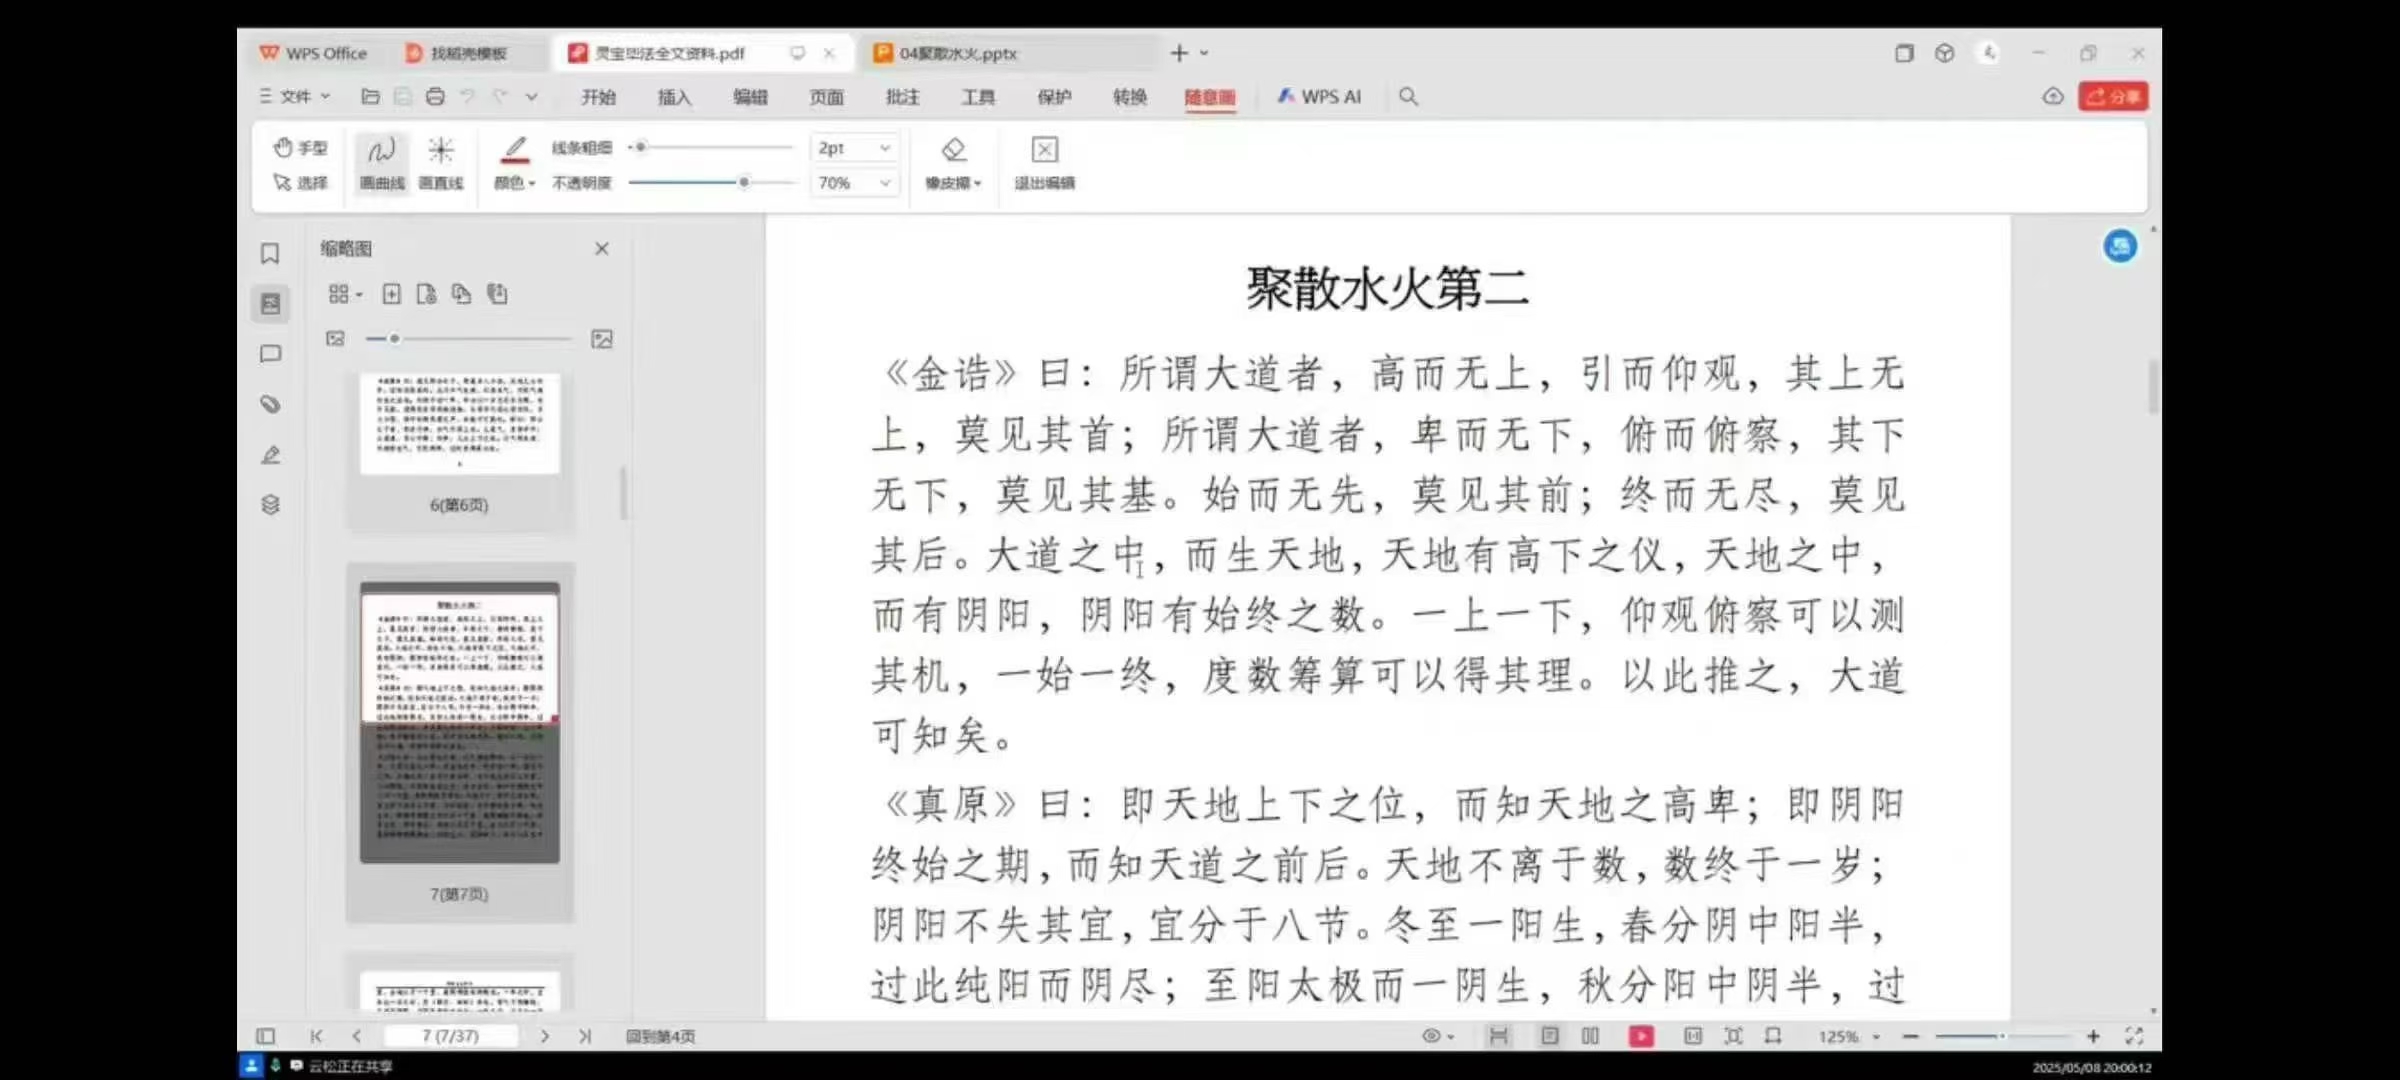Select the hand (手型) tool
The height and width of the screenshot is (1080, 2400).
coord(300,148)
